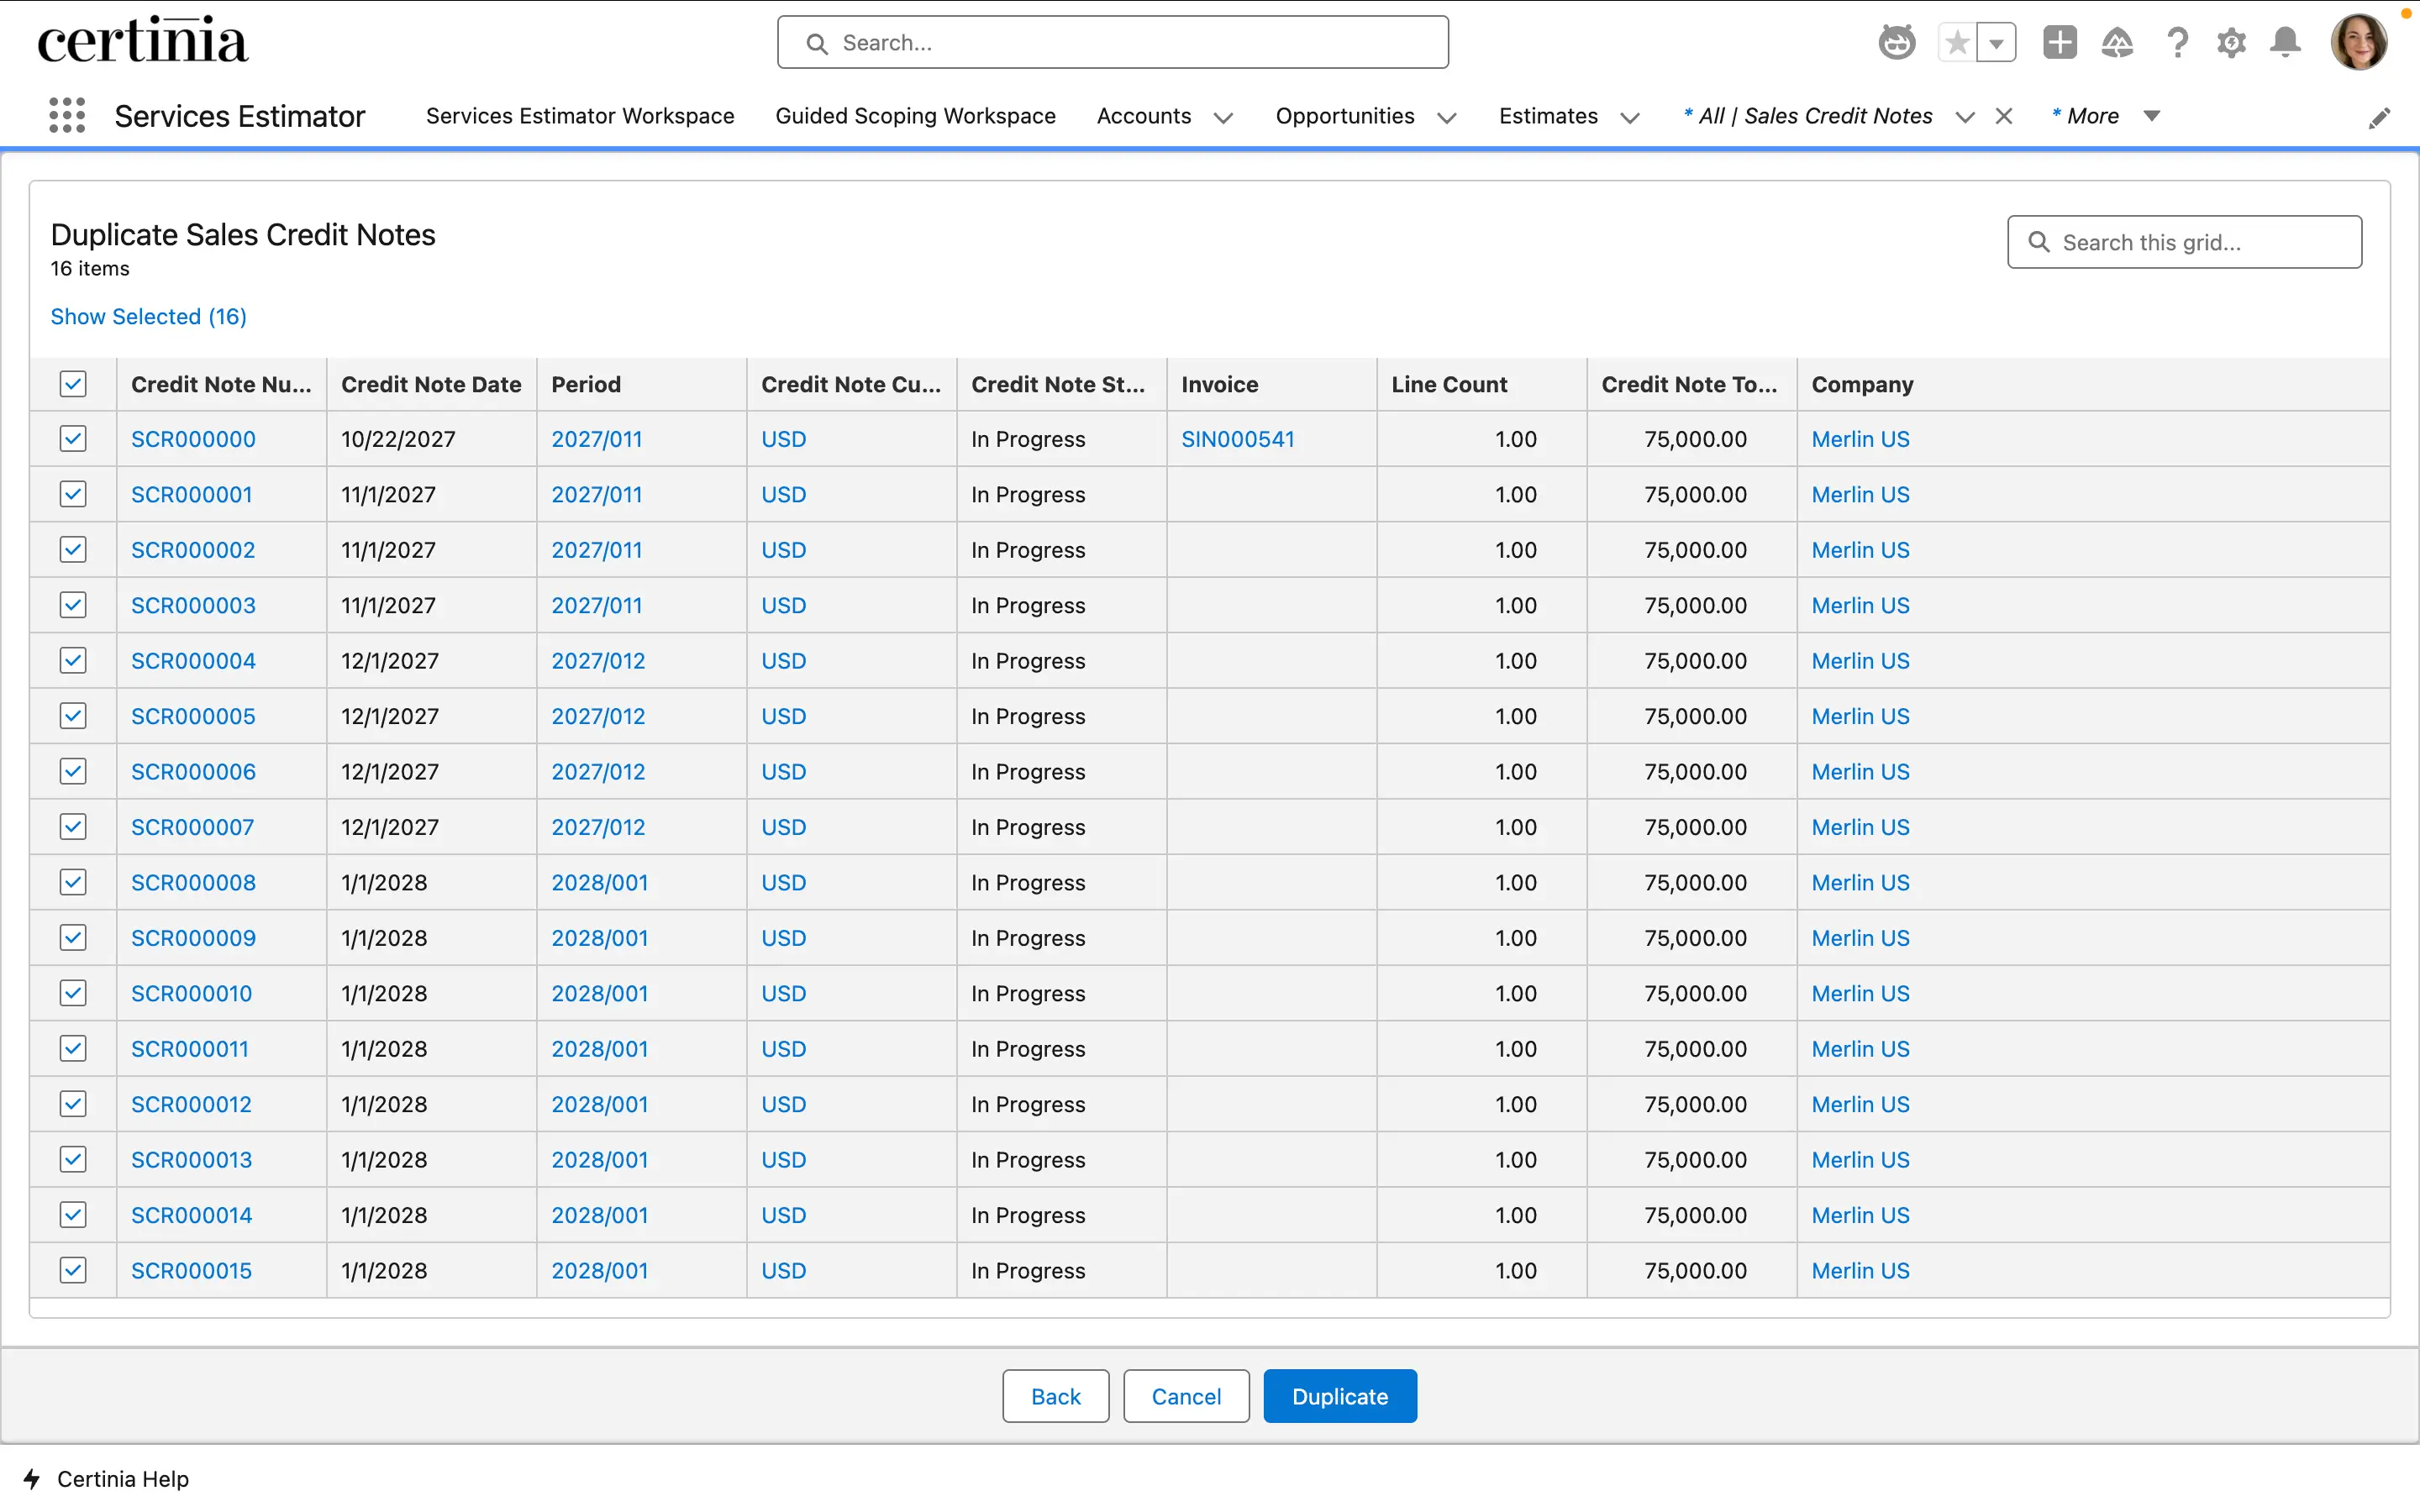Deselect the checkbox for SCR000015
The height and width of the screenshot is (1512, 2420).
73,1269
